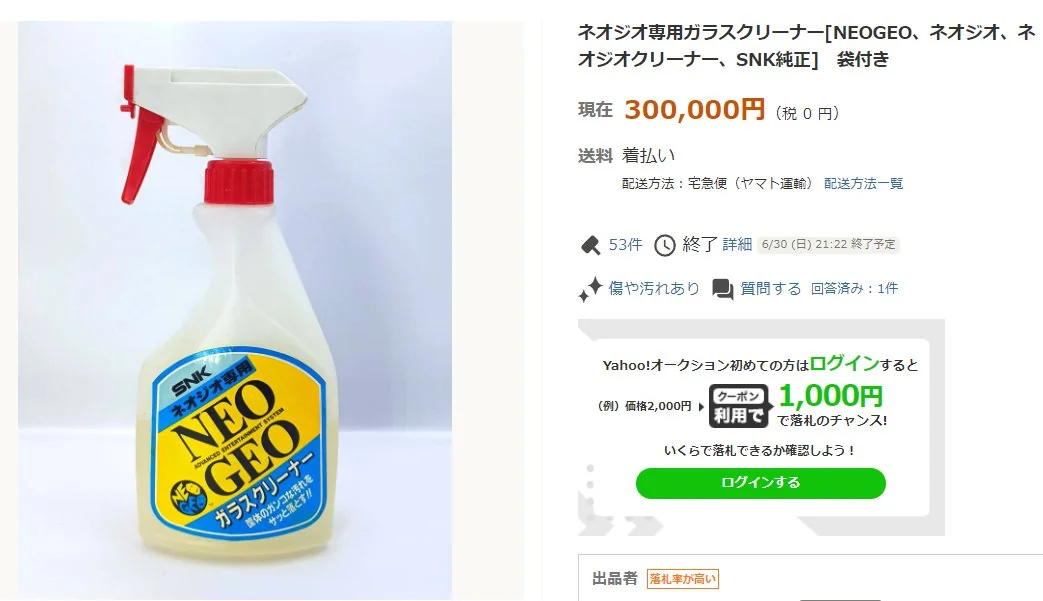Click the 出品者 seller heading
The width and height of the screenshot is (1043, 601).
(615, 578)
